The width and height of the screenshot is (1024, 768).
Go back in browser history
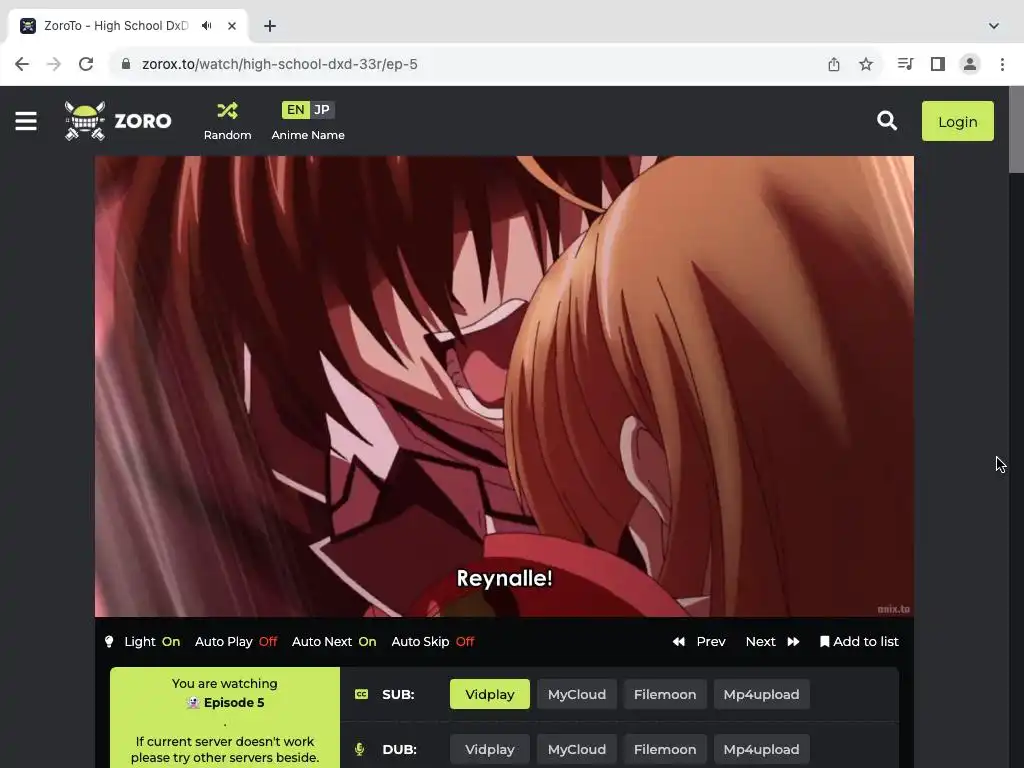coord(22,64)
